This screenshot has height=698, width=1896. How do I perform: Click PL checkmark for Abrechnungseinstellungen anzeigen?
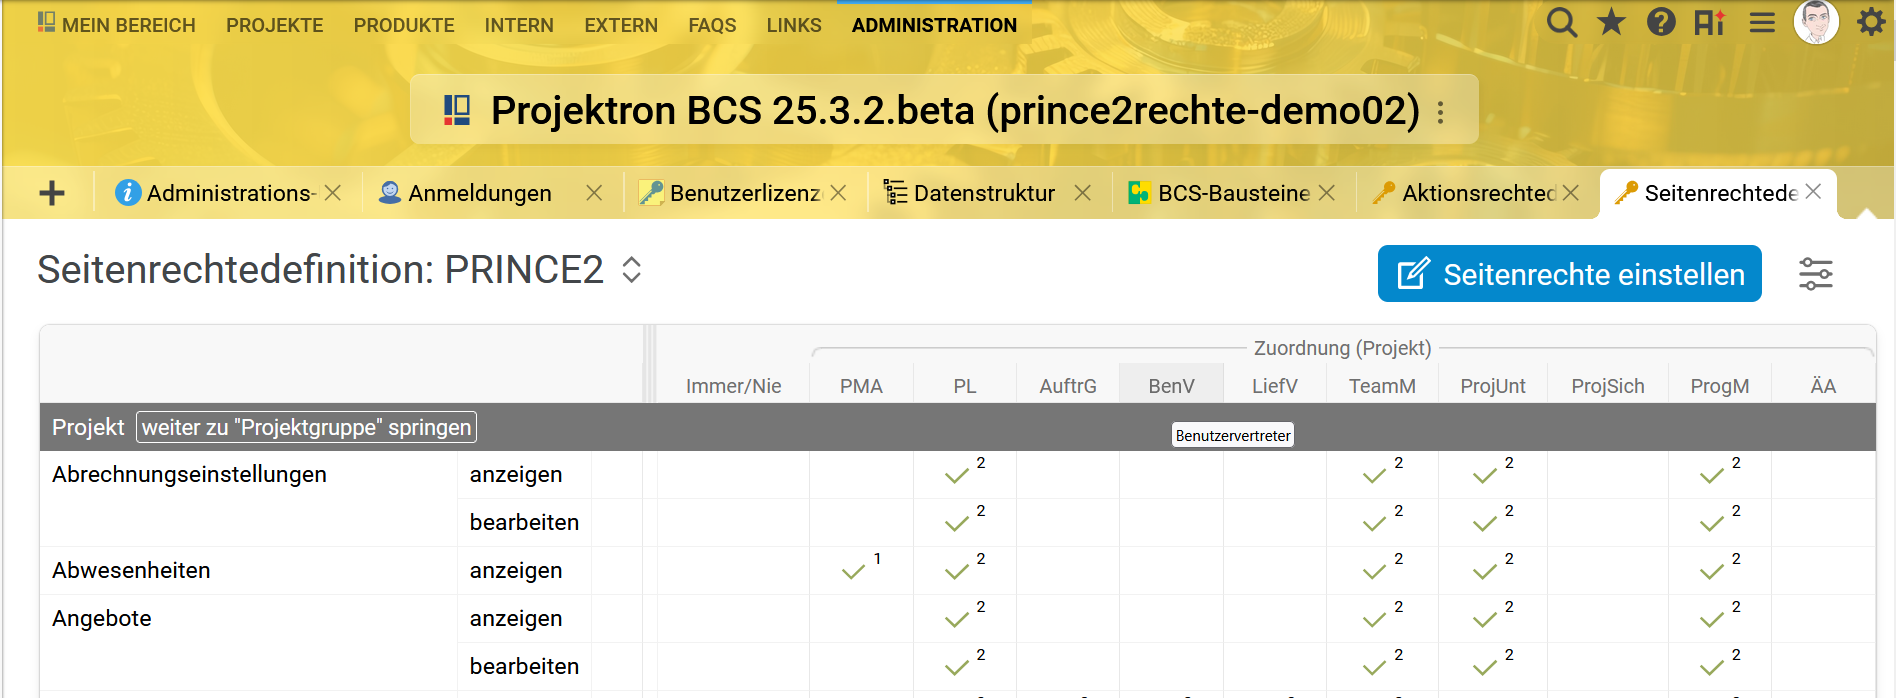pos(957,476)
